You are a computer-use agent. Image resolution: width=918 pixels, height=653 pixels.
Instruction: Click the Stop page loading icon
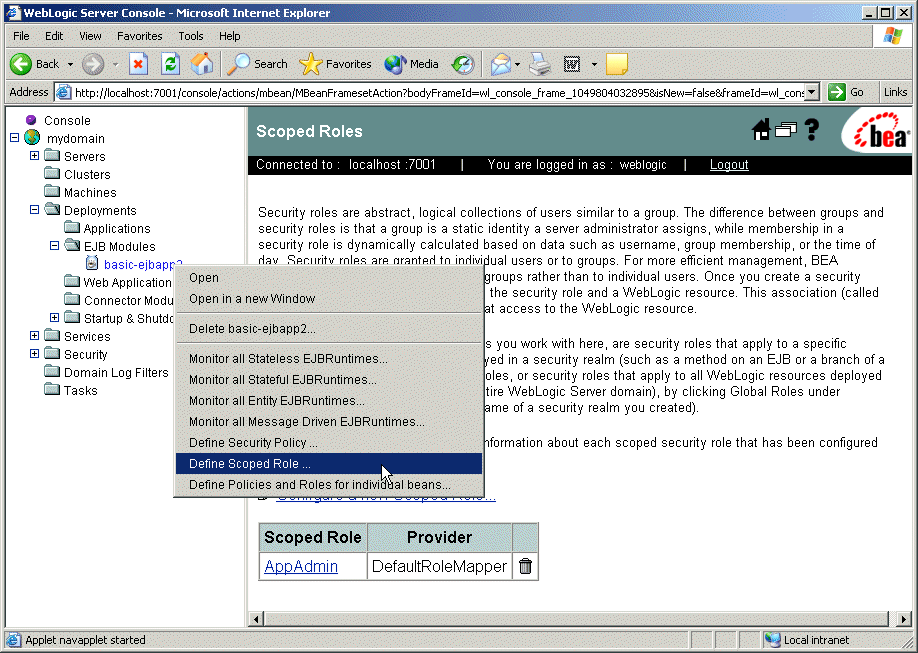[x=138, y=64]
